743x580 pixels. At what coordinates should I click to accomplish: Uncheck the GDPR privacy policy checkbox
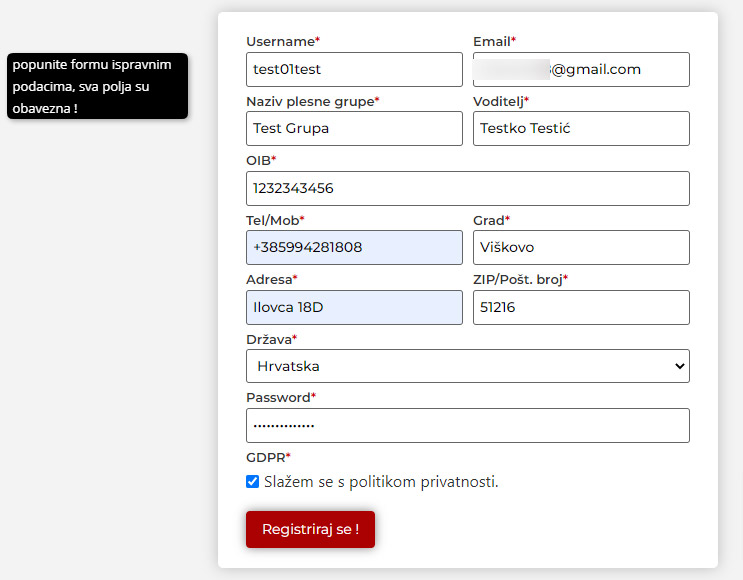coord(252,482)
